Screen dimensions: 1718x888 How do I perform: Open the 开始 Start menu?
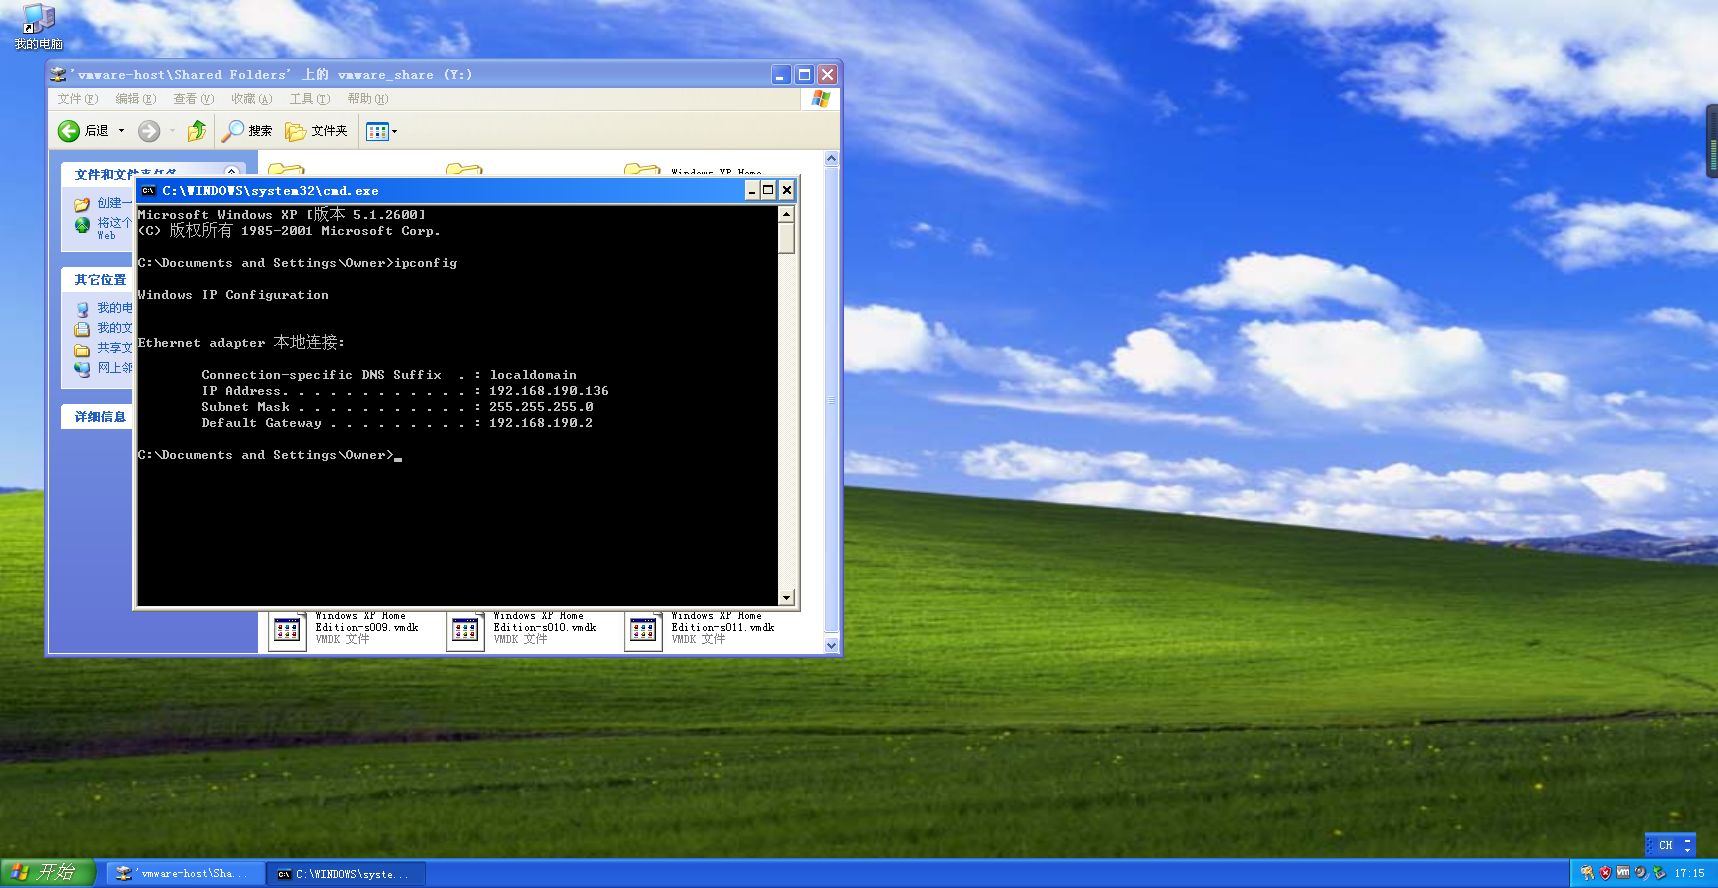[47, 873]
